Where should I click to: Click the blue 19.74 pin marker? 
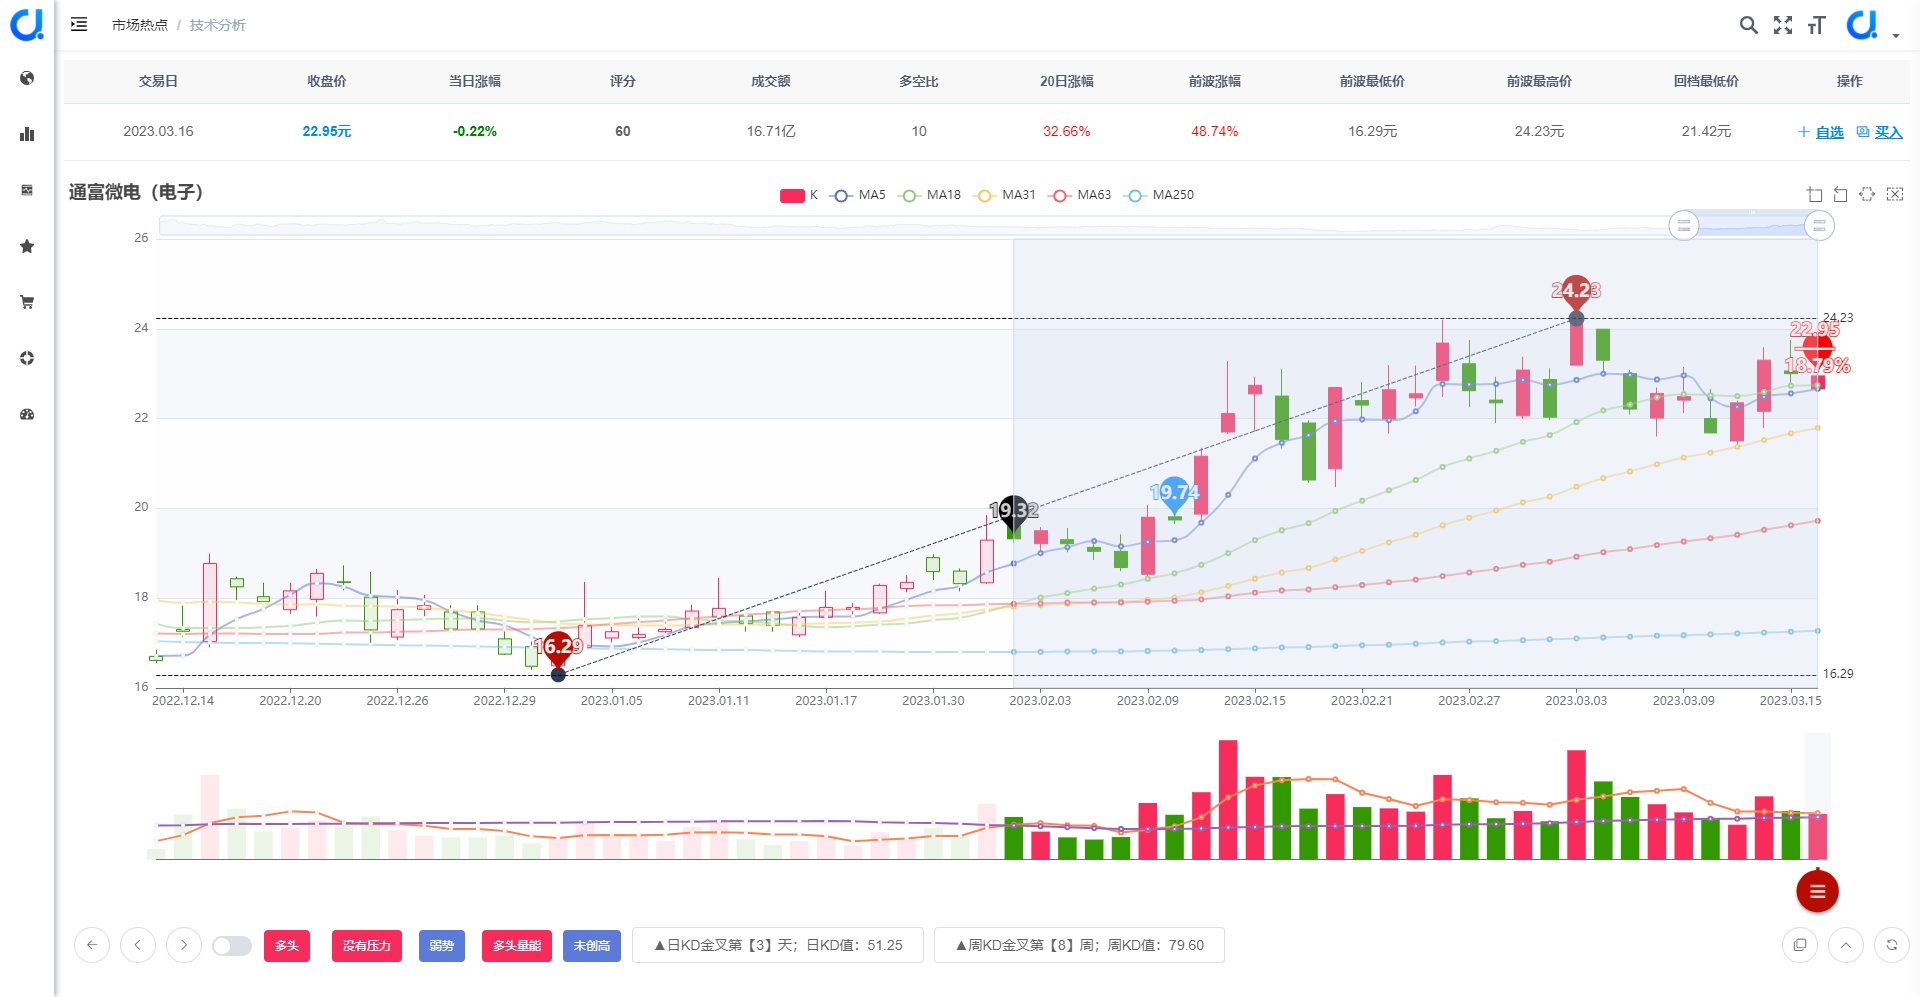1175,492
